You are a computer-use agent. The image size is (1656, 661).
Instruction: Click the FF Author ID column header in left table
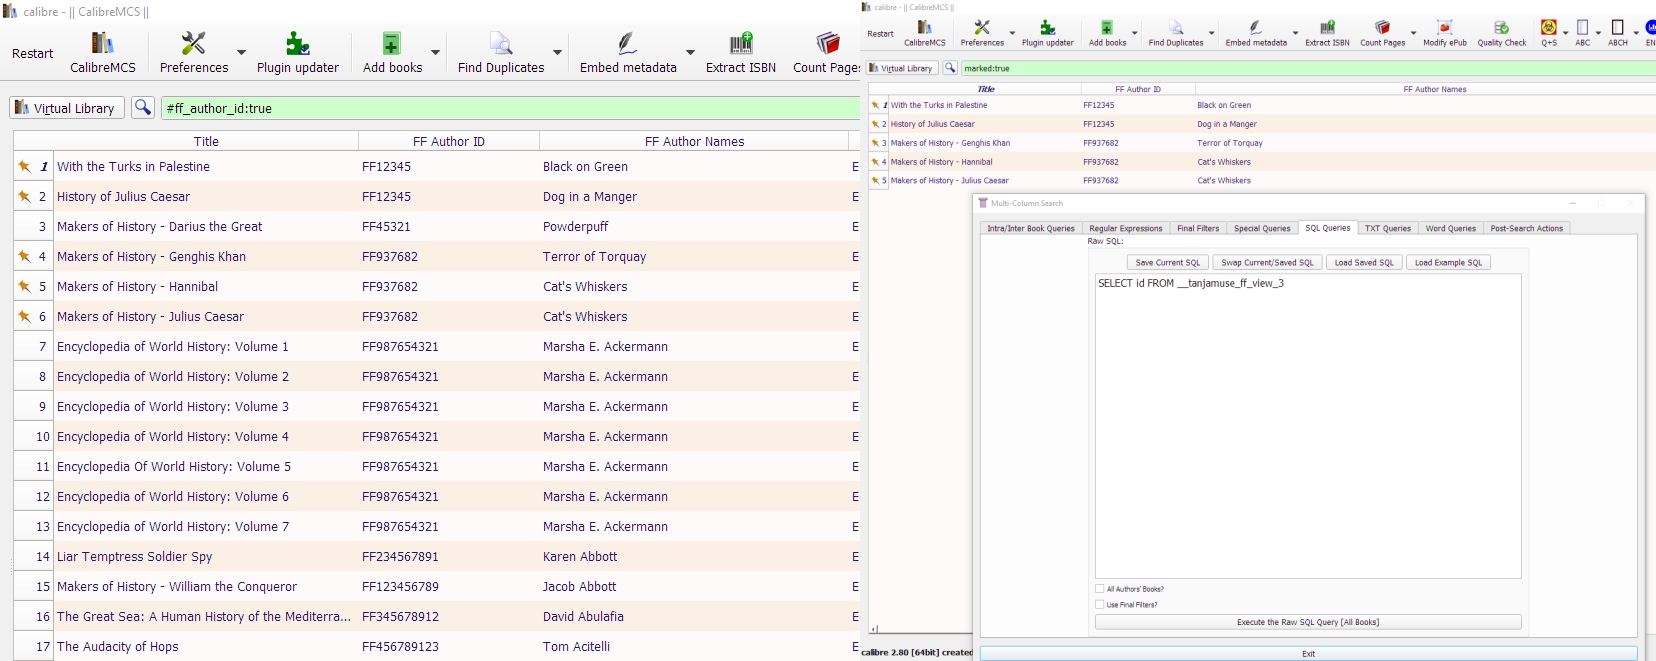448,141
